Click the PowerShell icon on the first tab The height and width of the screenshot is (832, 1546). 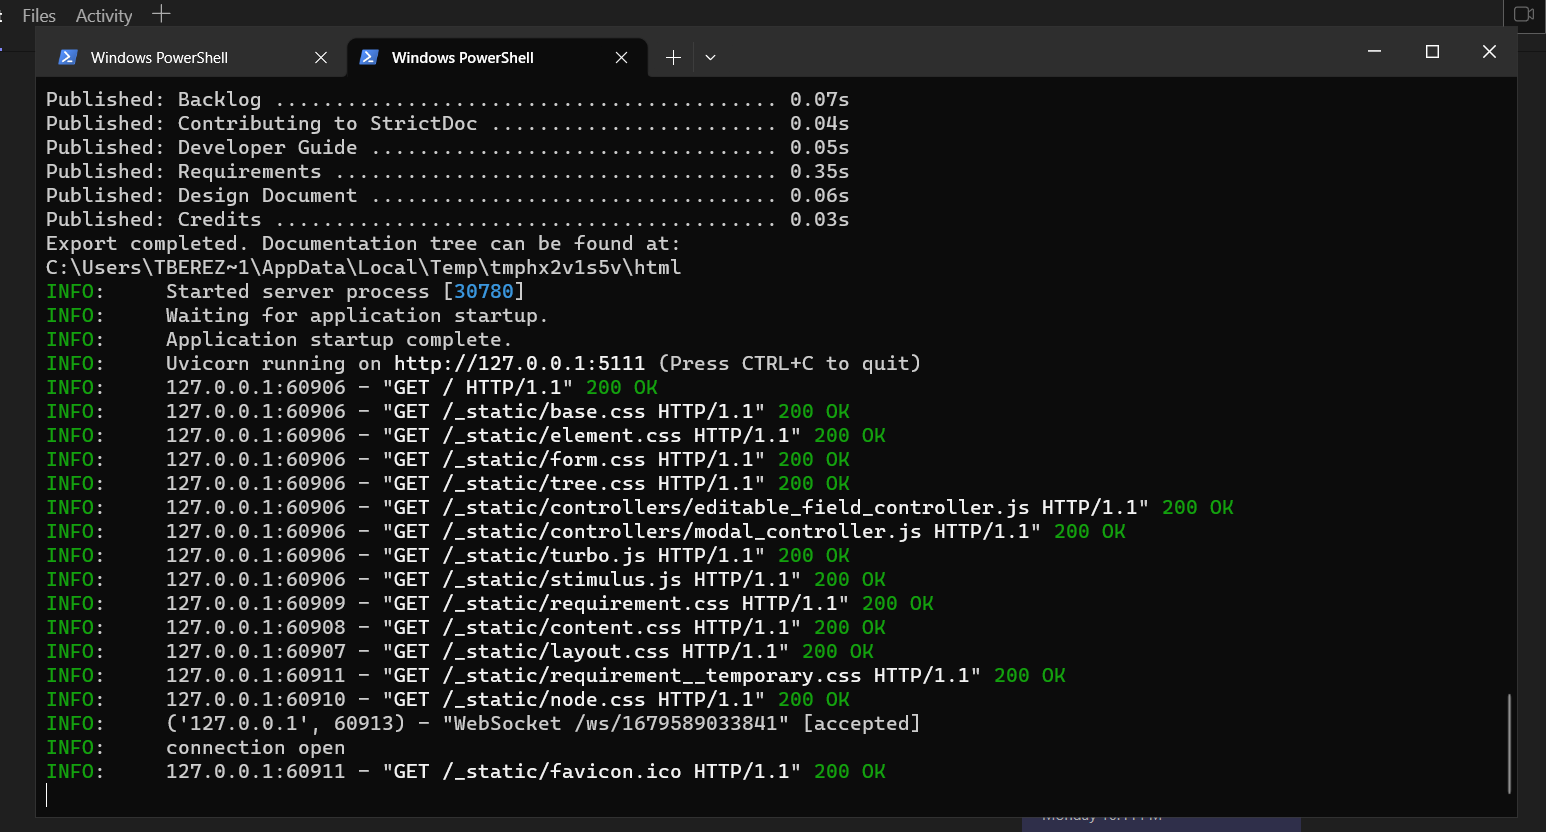click(x=68, y=57)
